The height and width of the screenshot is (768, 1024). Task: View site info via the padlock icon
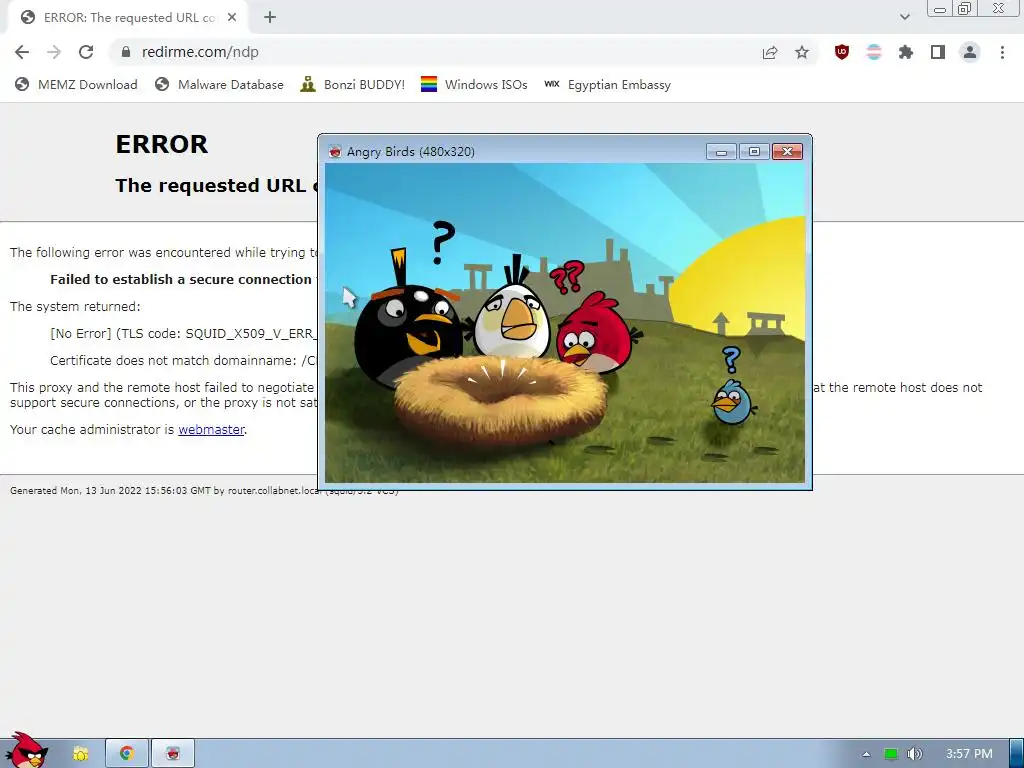click(x=127, y=52)
